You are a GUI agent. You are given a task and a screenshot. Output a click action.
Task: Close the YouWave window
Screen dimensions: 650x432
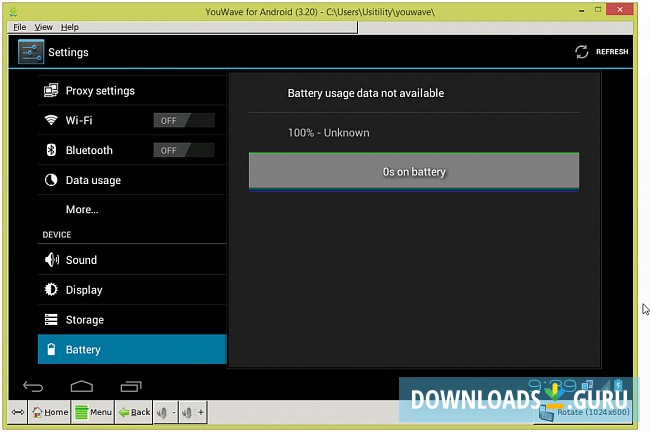point(620,9)
